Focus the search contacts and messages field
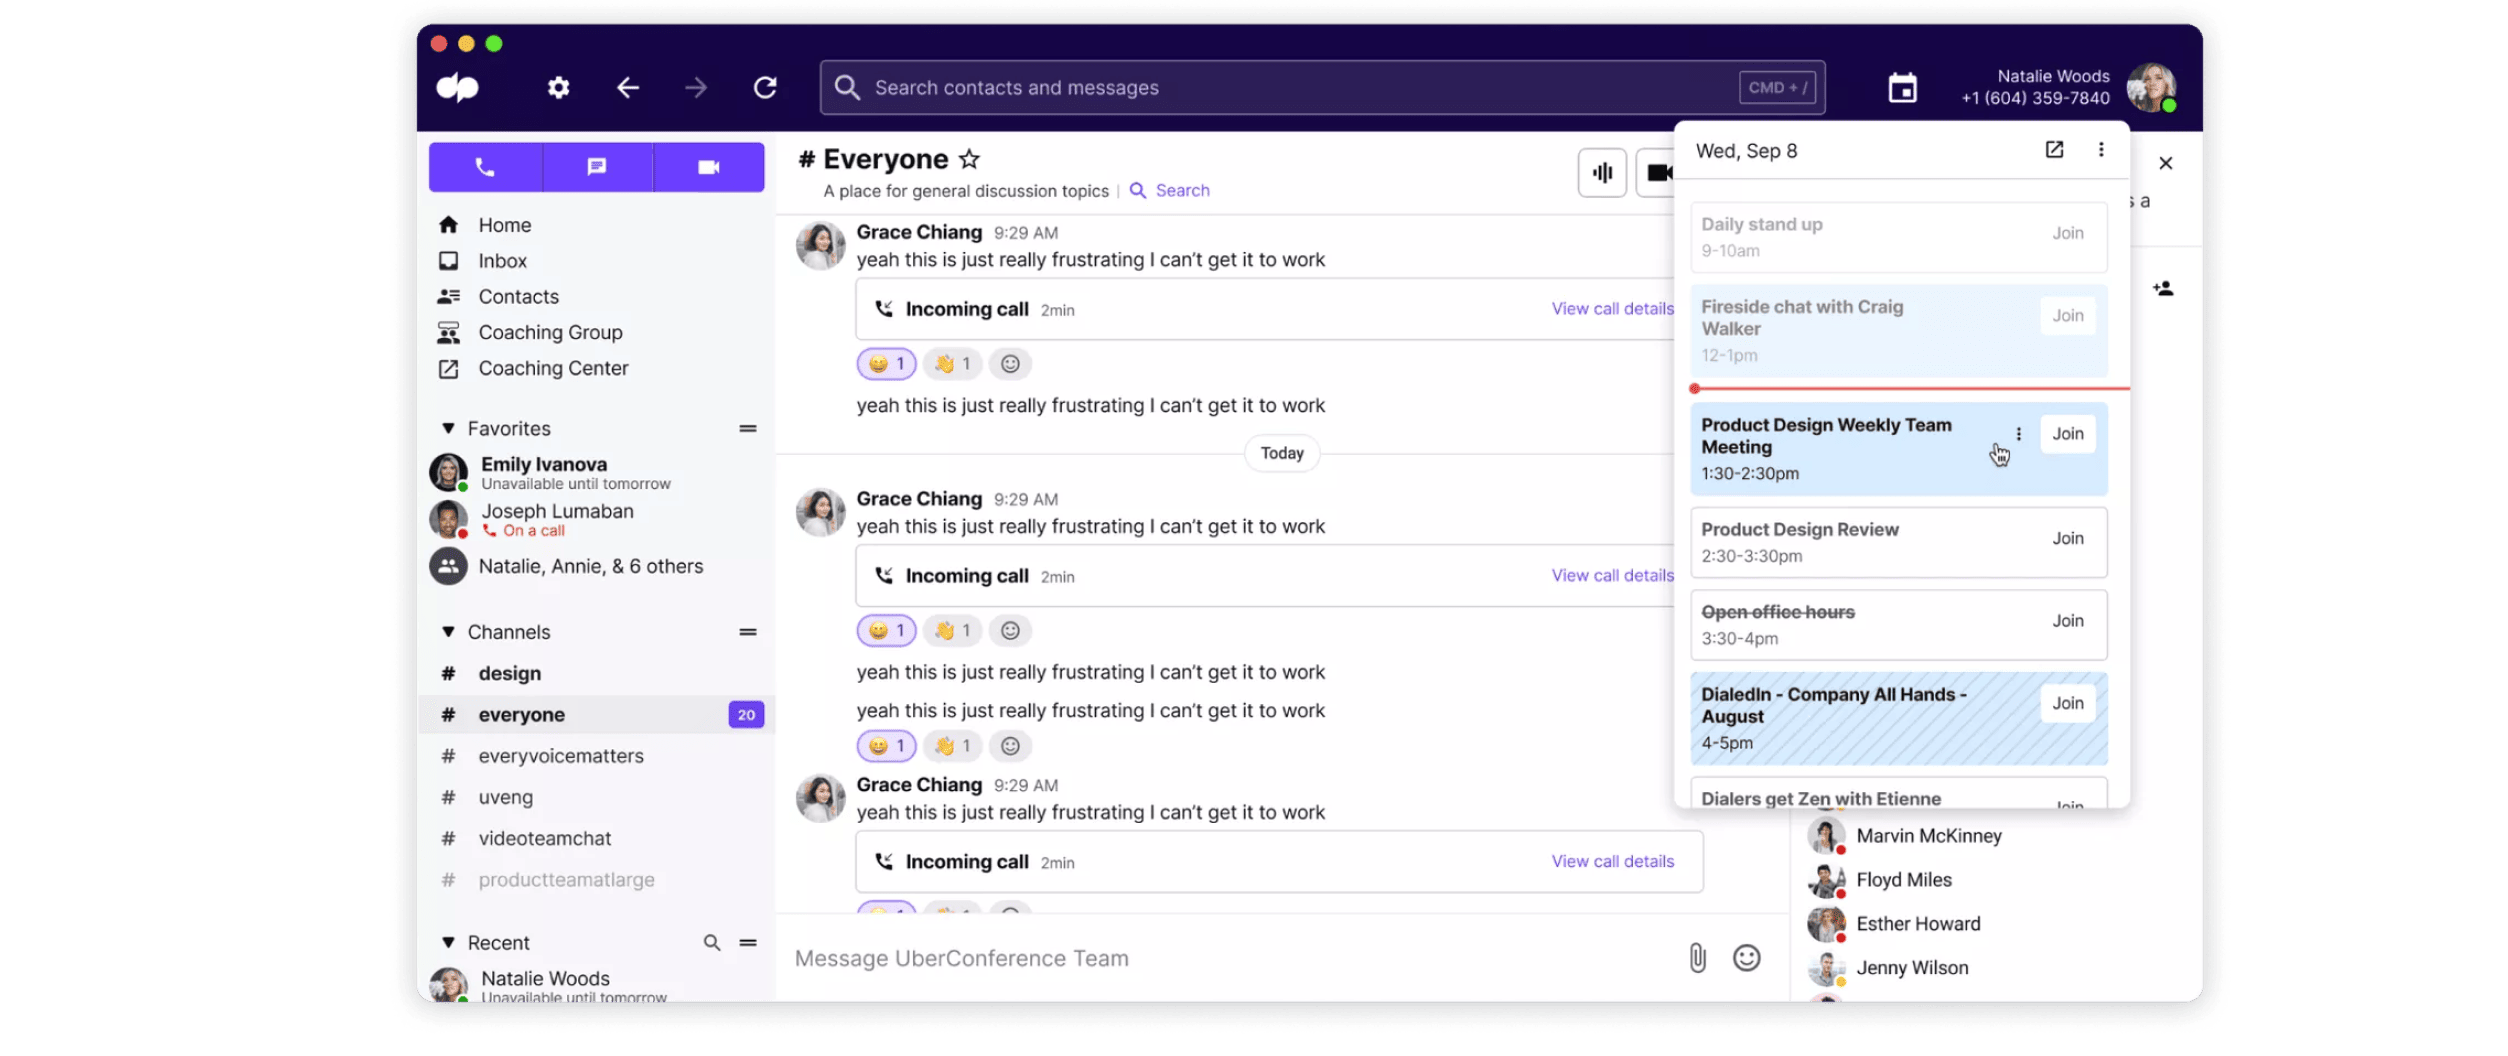The height and width of the screenshot is (1056, 2508). point(1322,88)
